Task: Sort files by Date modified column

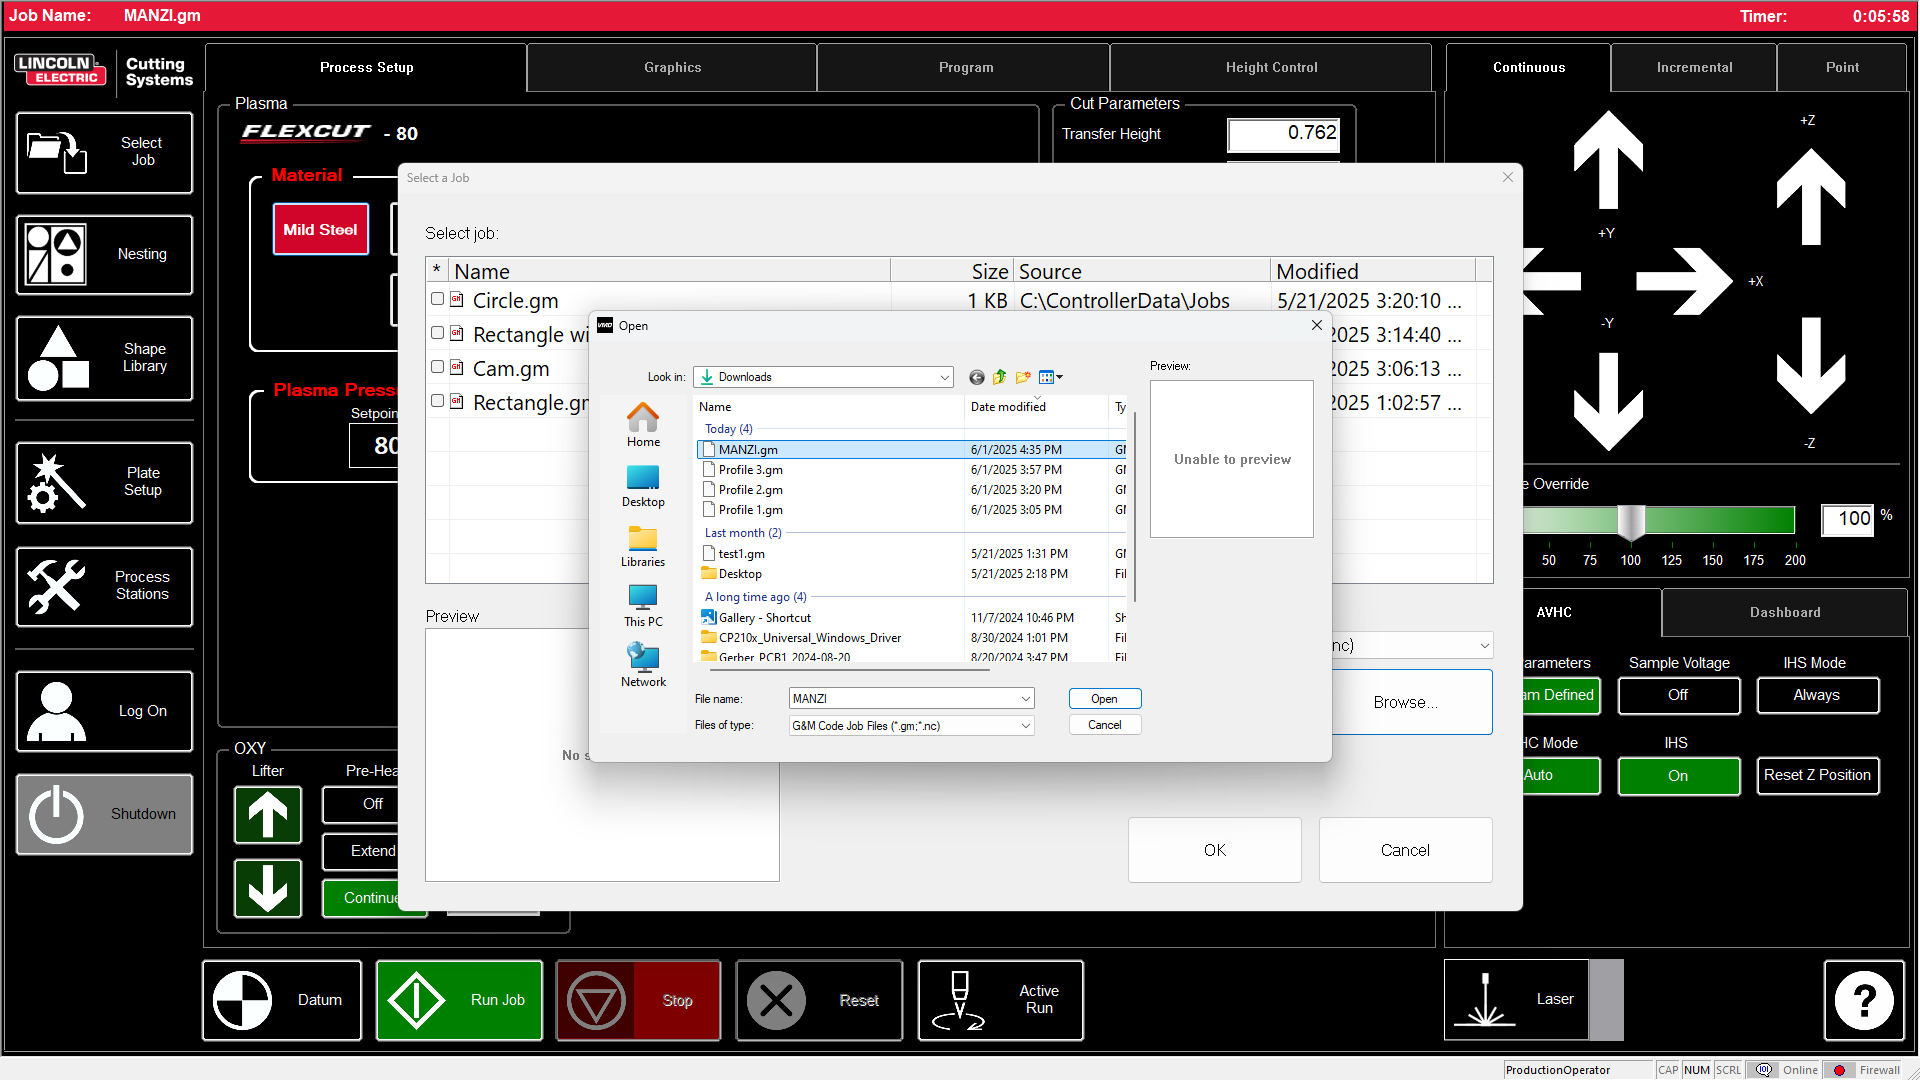Action: [1036, 407]
